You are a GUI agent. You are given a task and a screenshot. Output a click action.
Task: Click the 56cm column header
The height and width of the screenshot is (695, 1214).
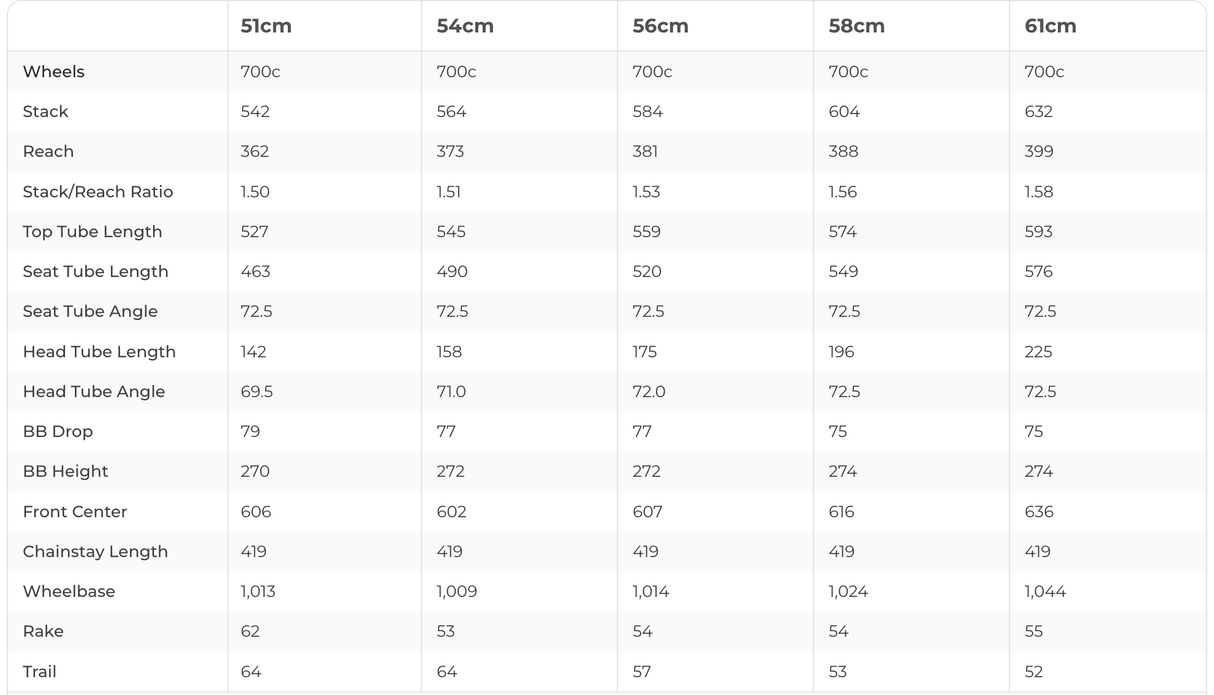[660, 26]
